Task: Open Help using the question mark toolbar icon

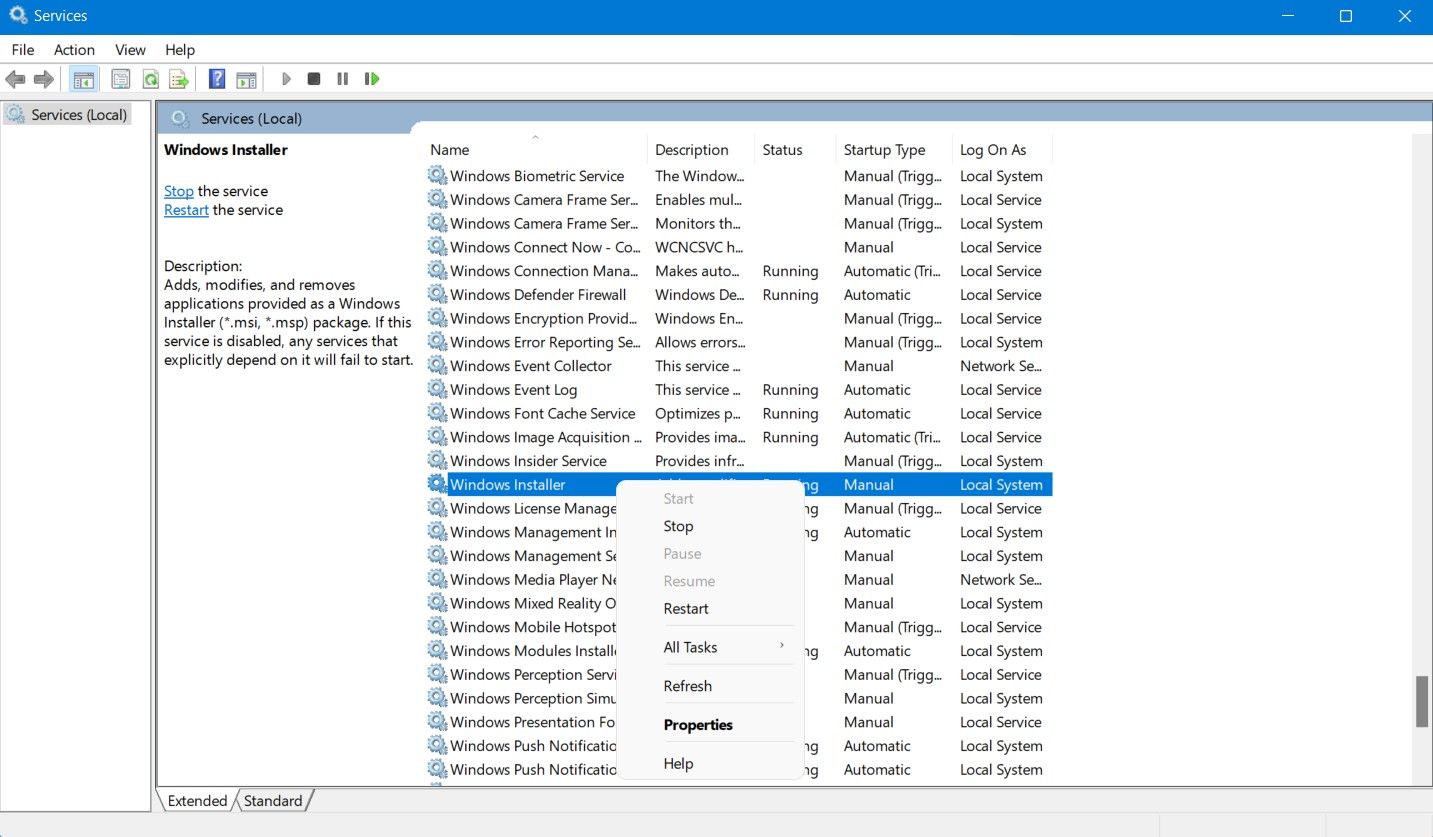Action: (x=217, y=78)
